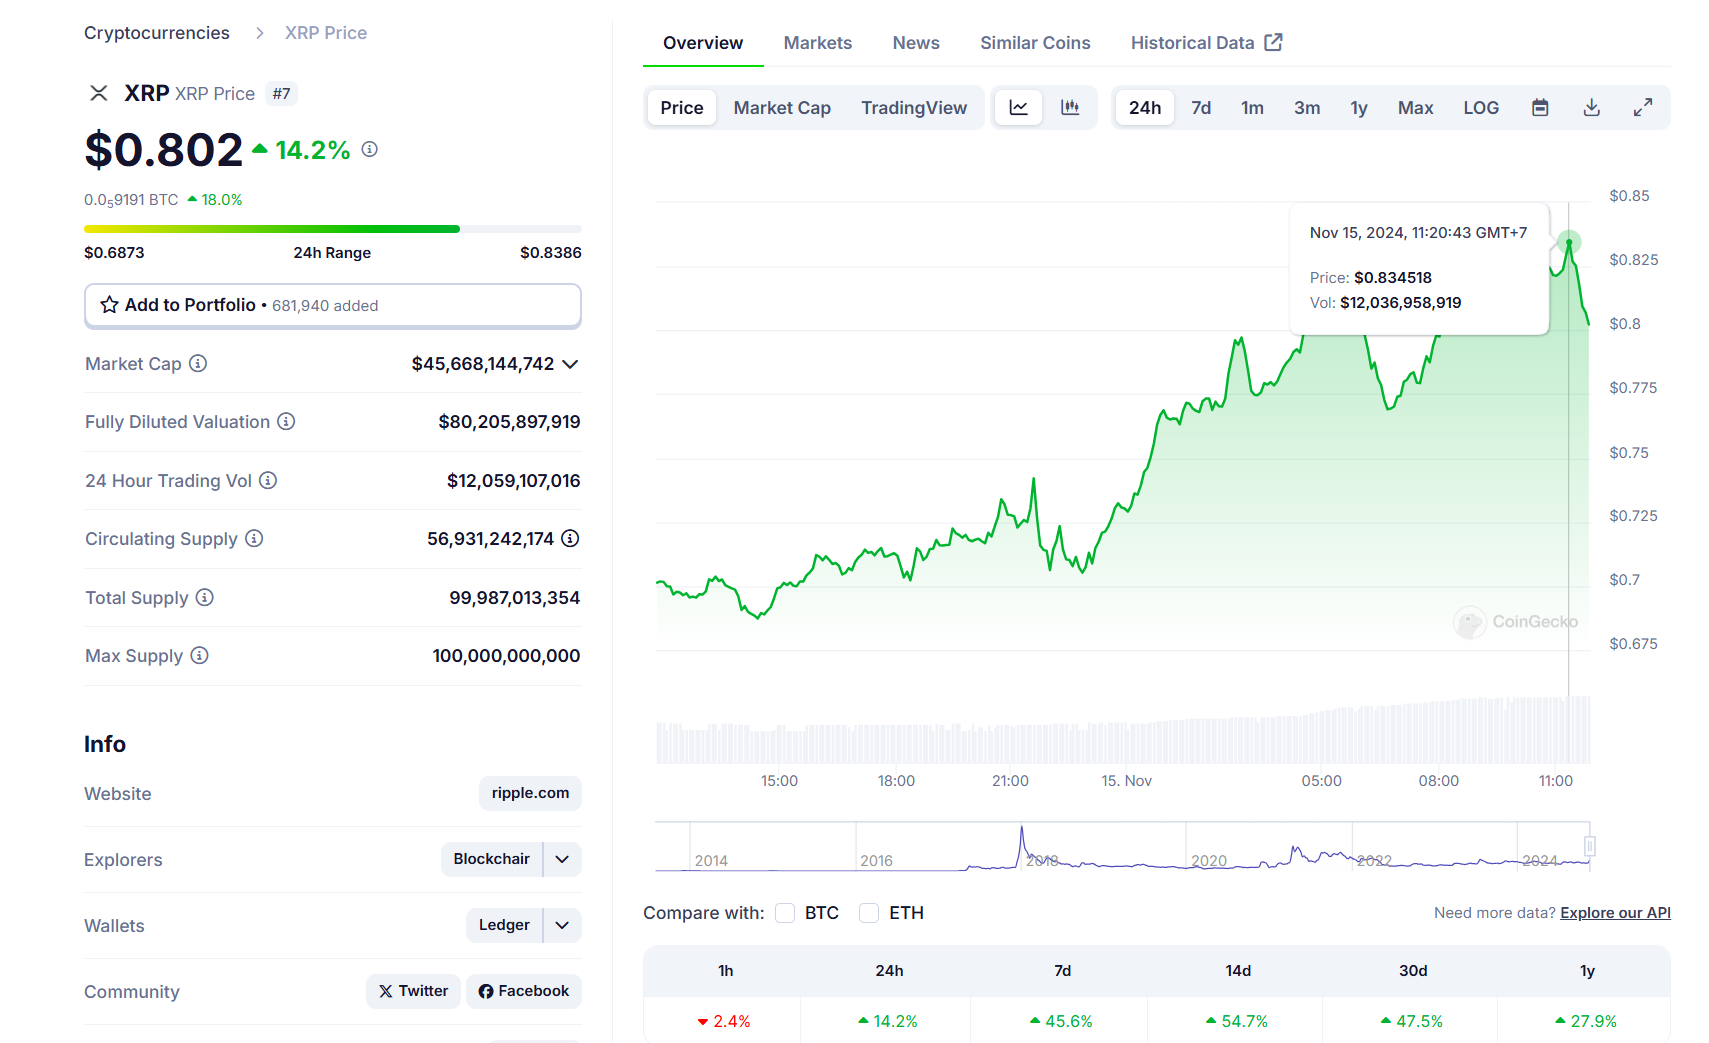The width and height of the screenshot is (1709, 1043).
Task: Open Ledger wallet link
Action: 504,925
